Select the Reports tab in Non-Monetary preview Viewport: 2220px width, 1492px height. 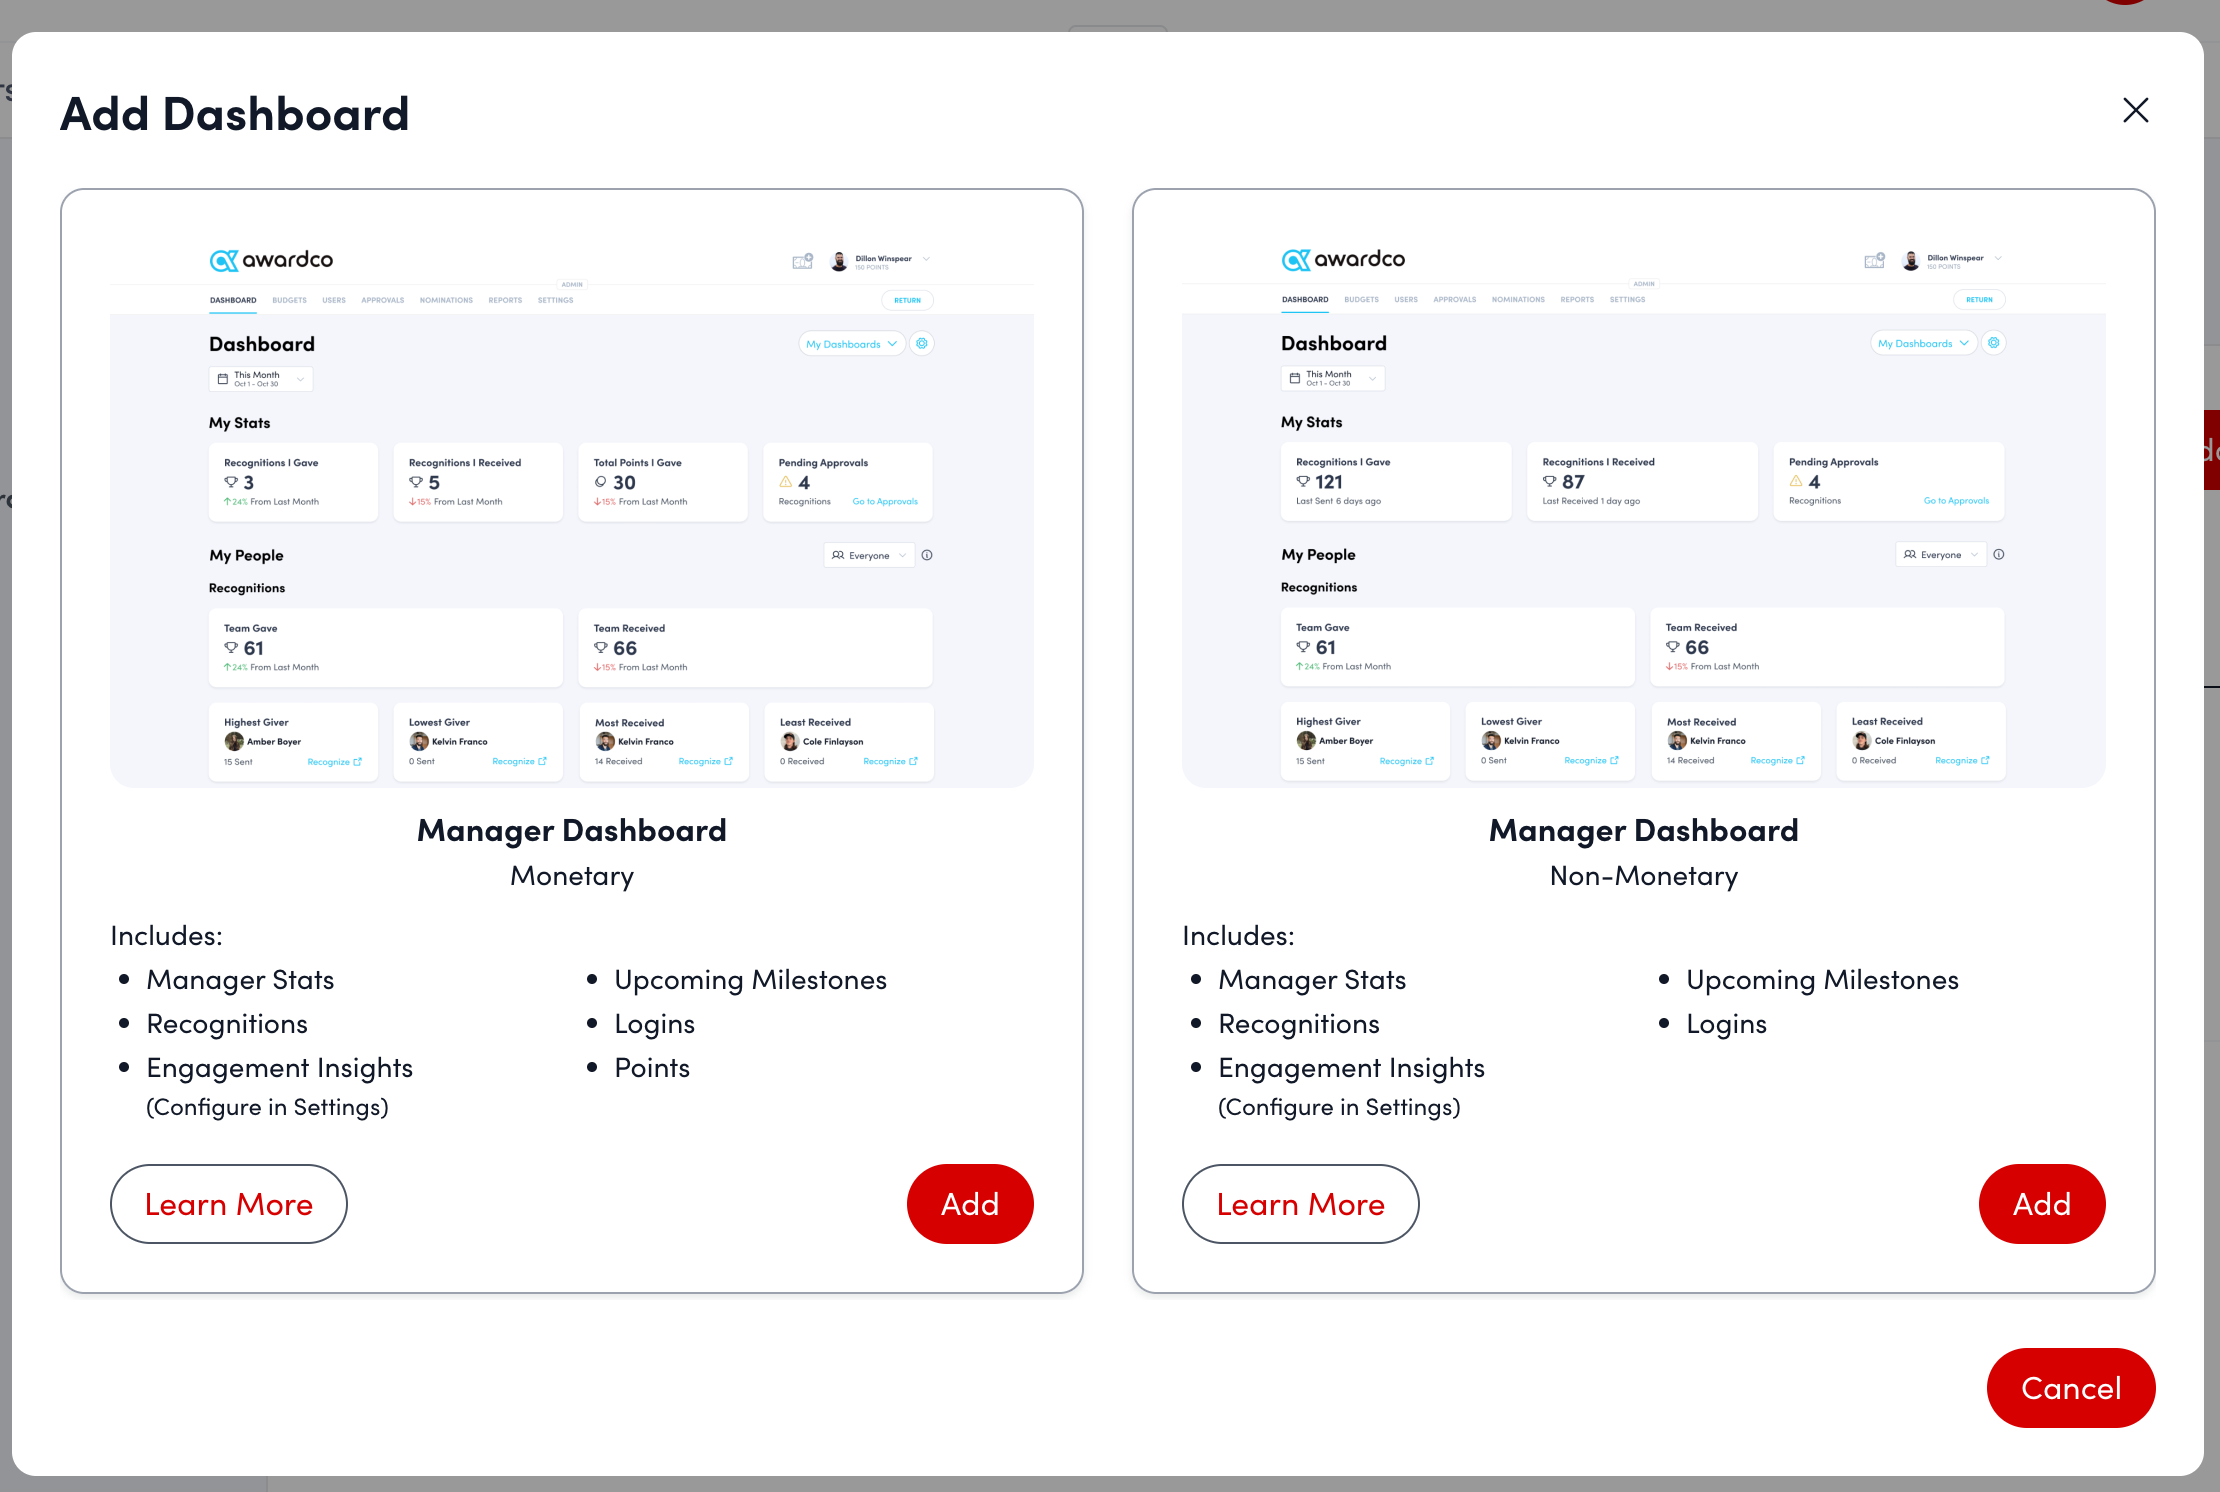click(1577, 300)
